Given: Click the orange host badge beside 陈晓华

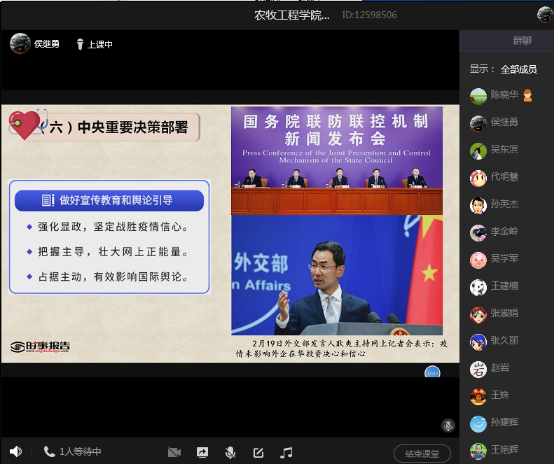Looking at the screenshot, I should (x=528, y=95).
